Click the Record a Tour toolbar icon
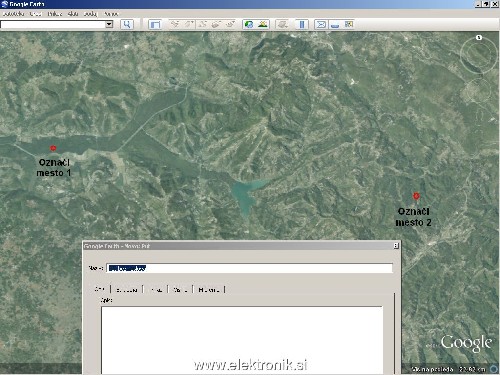This screenshot has width=500, height=375. coord(230,24)
